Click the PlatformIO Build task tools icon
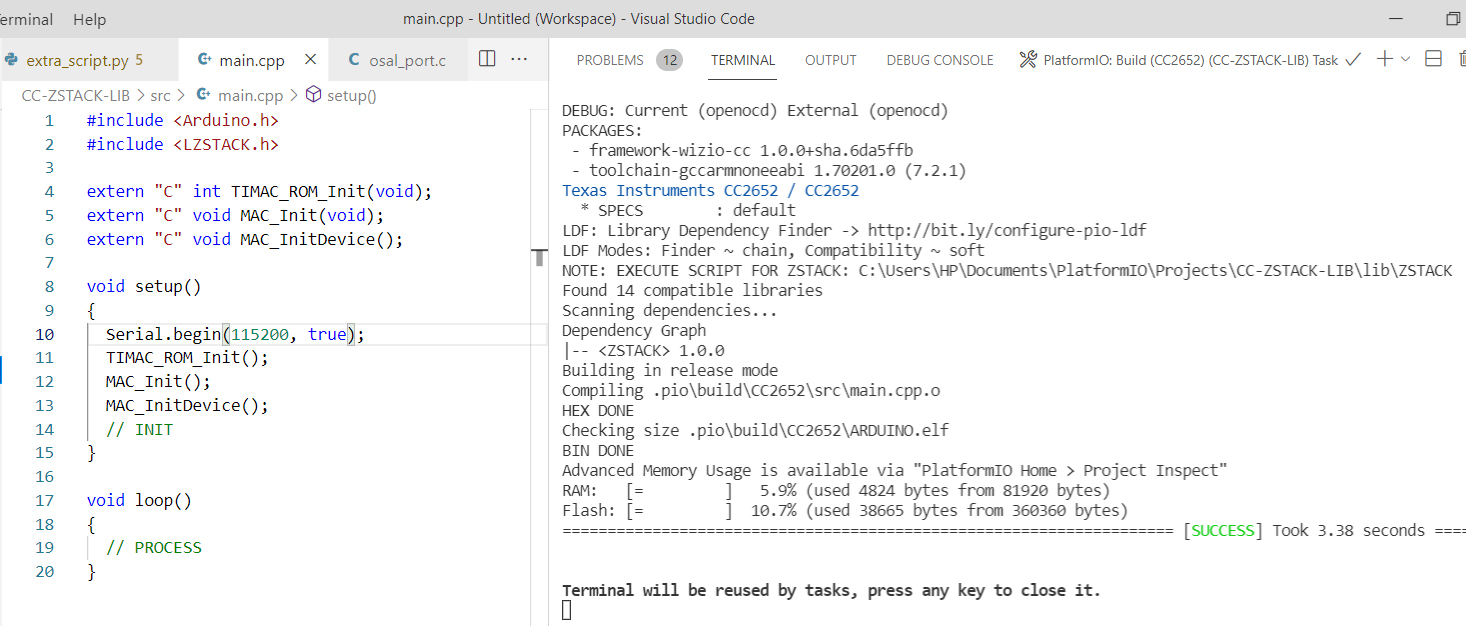The width and height of the screenshot is (1466, 626). coord(1028,60)
